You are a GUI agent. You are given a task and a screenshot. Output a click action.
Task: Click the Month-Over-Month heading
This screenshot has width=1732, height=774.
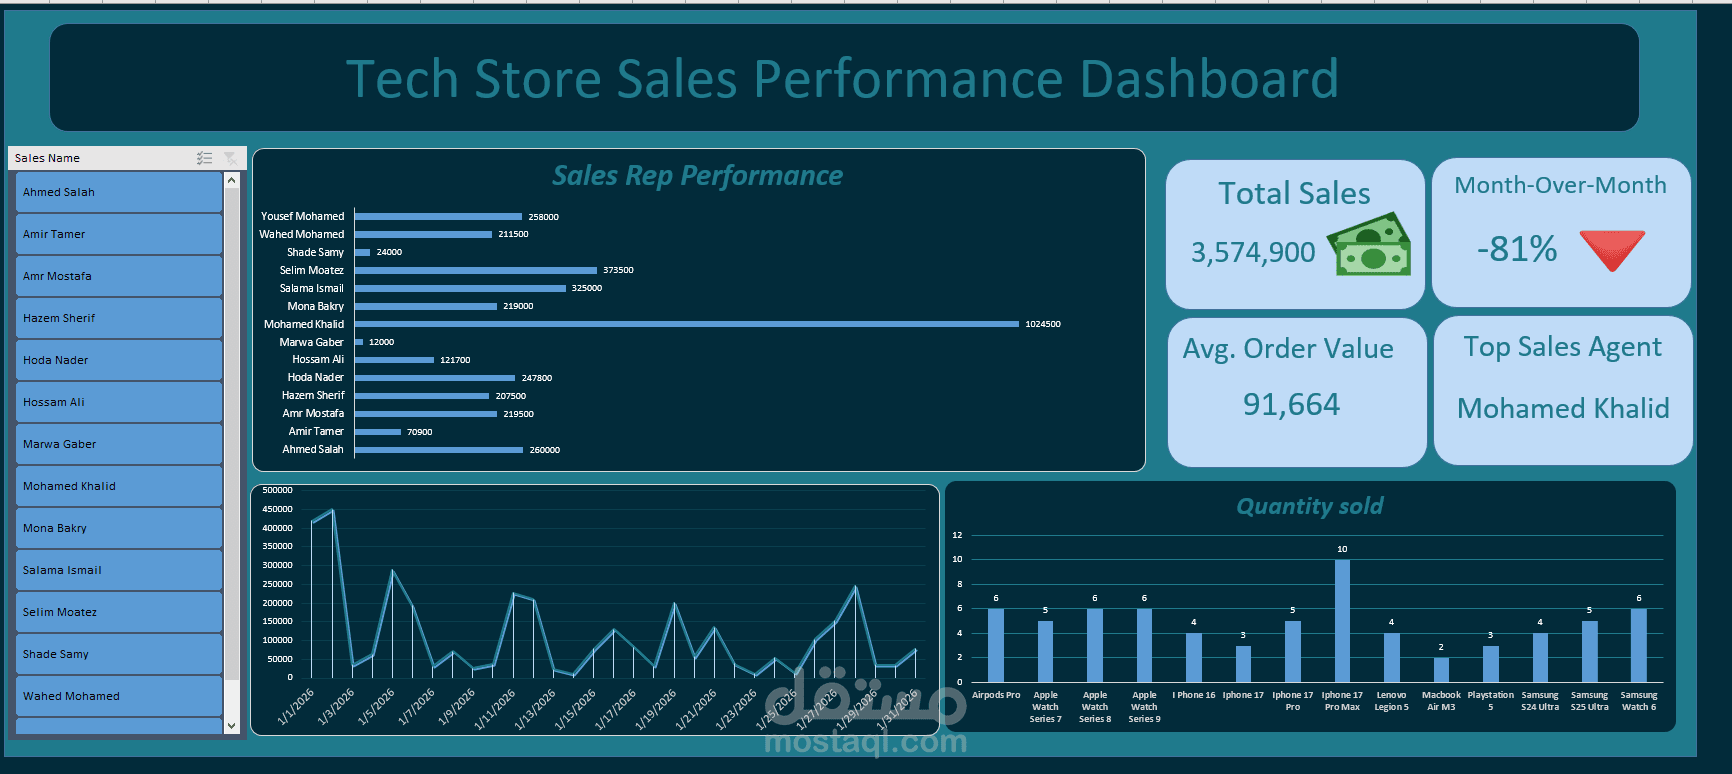point(1560,185)
